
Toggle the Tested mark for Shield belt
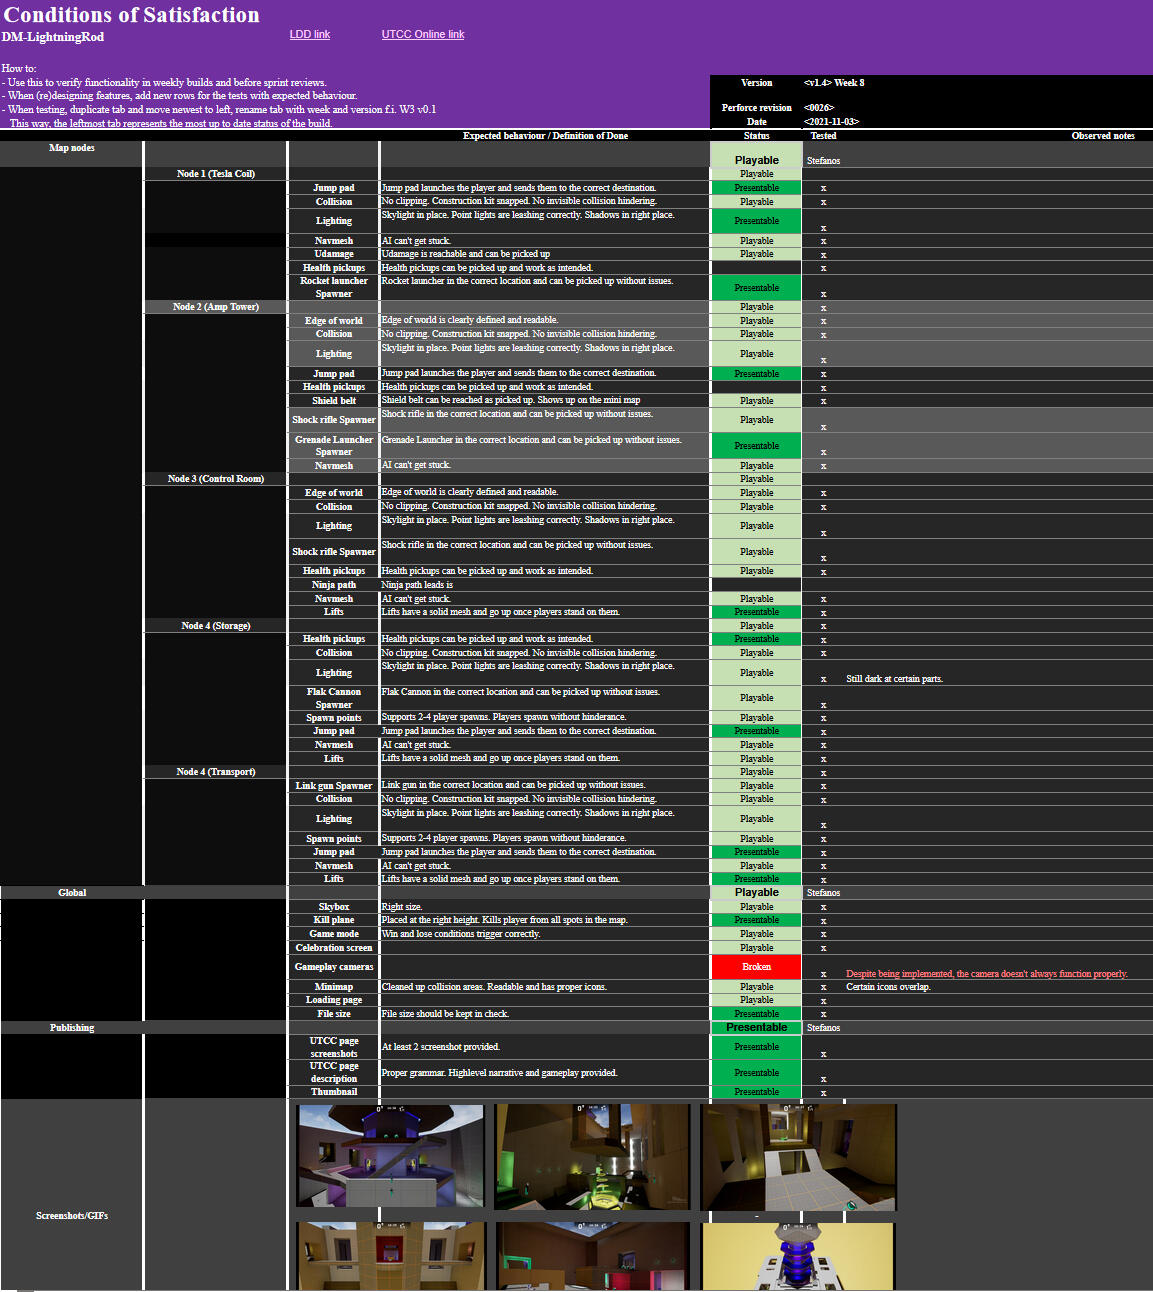pyautogui.click(x=823, y=401)
